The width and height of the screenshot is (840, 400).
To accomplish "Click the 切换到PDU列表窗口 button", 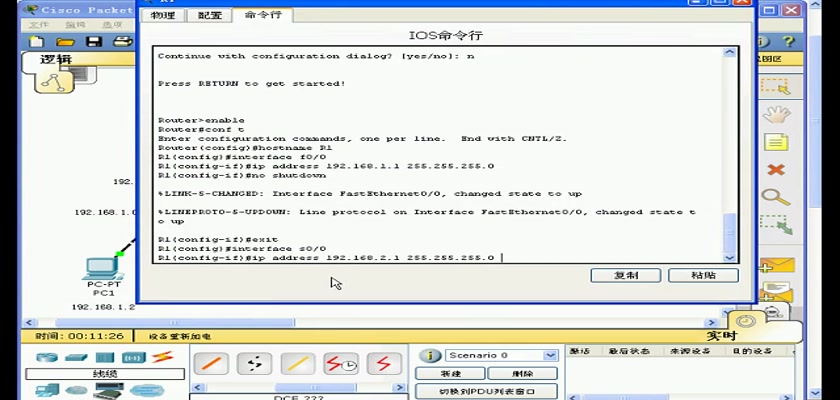I will 487,391.
